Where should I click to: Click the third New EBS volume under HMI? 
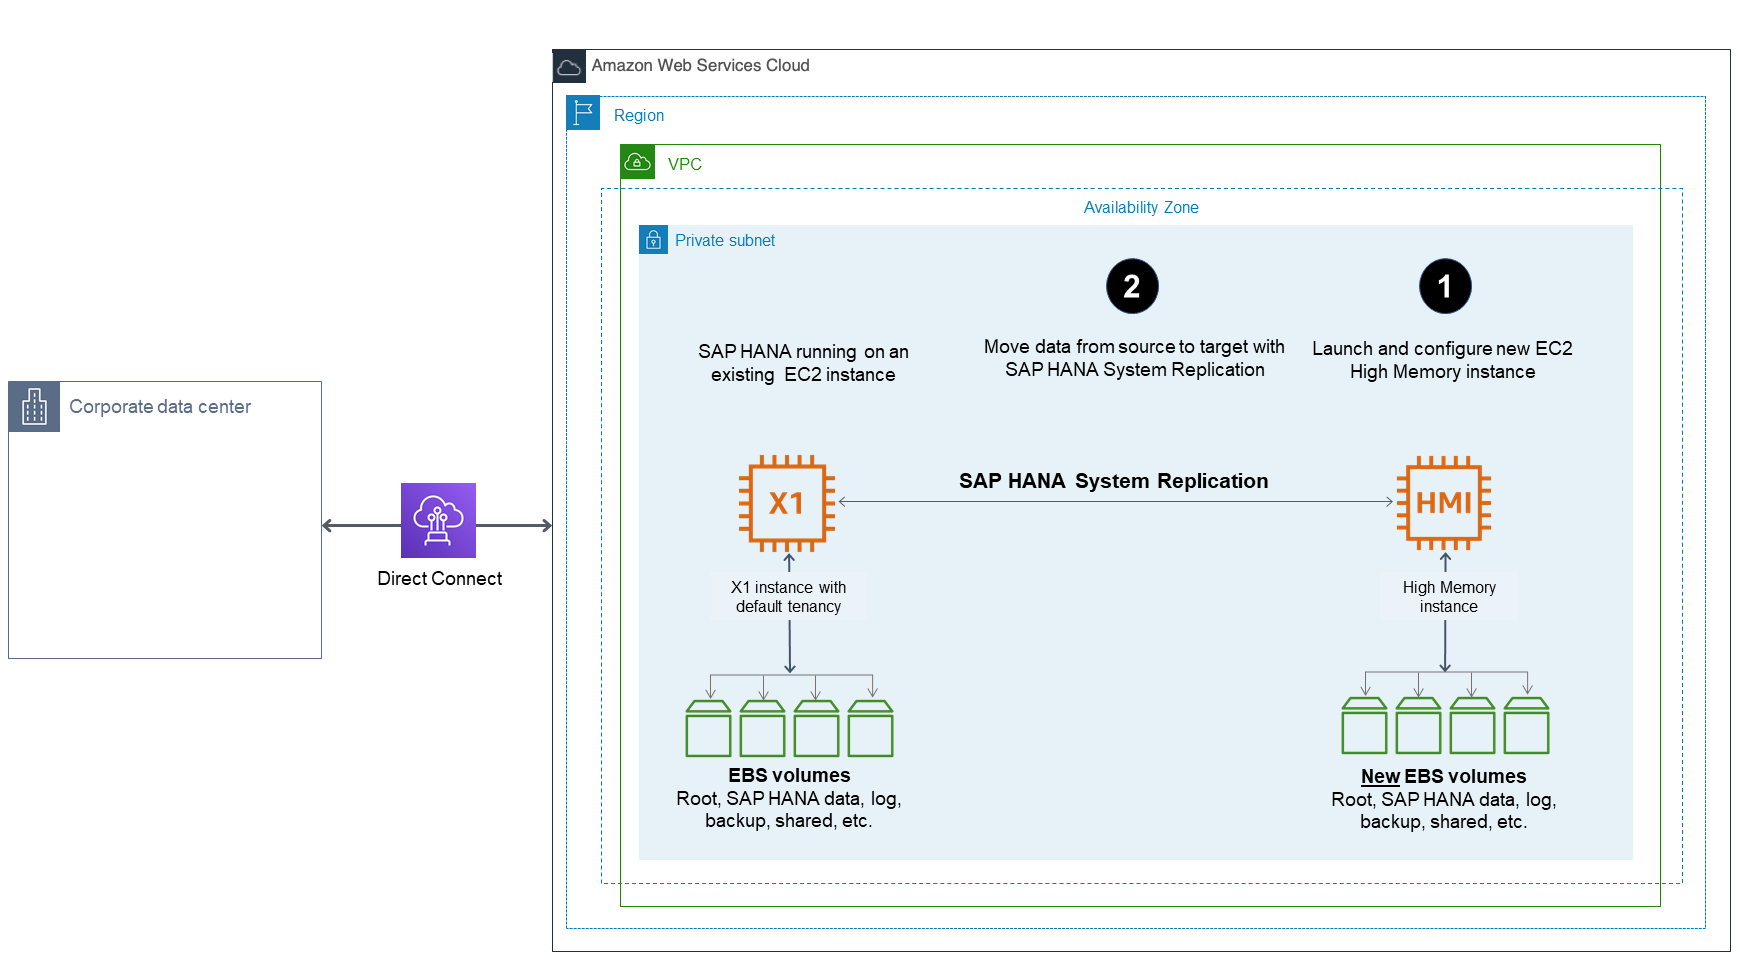tap(1471, 728)
